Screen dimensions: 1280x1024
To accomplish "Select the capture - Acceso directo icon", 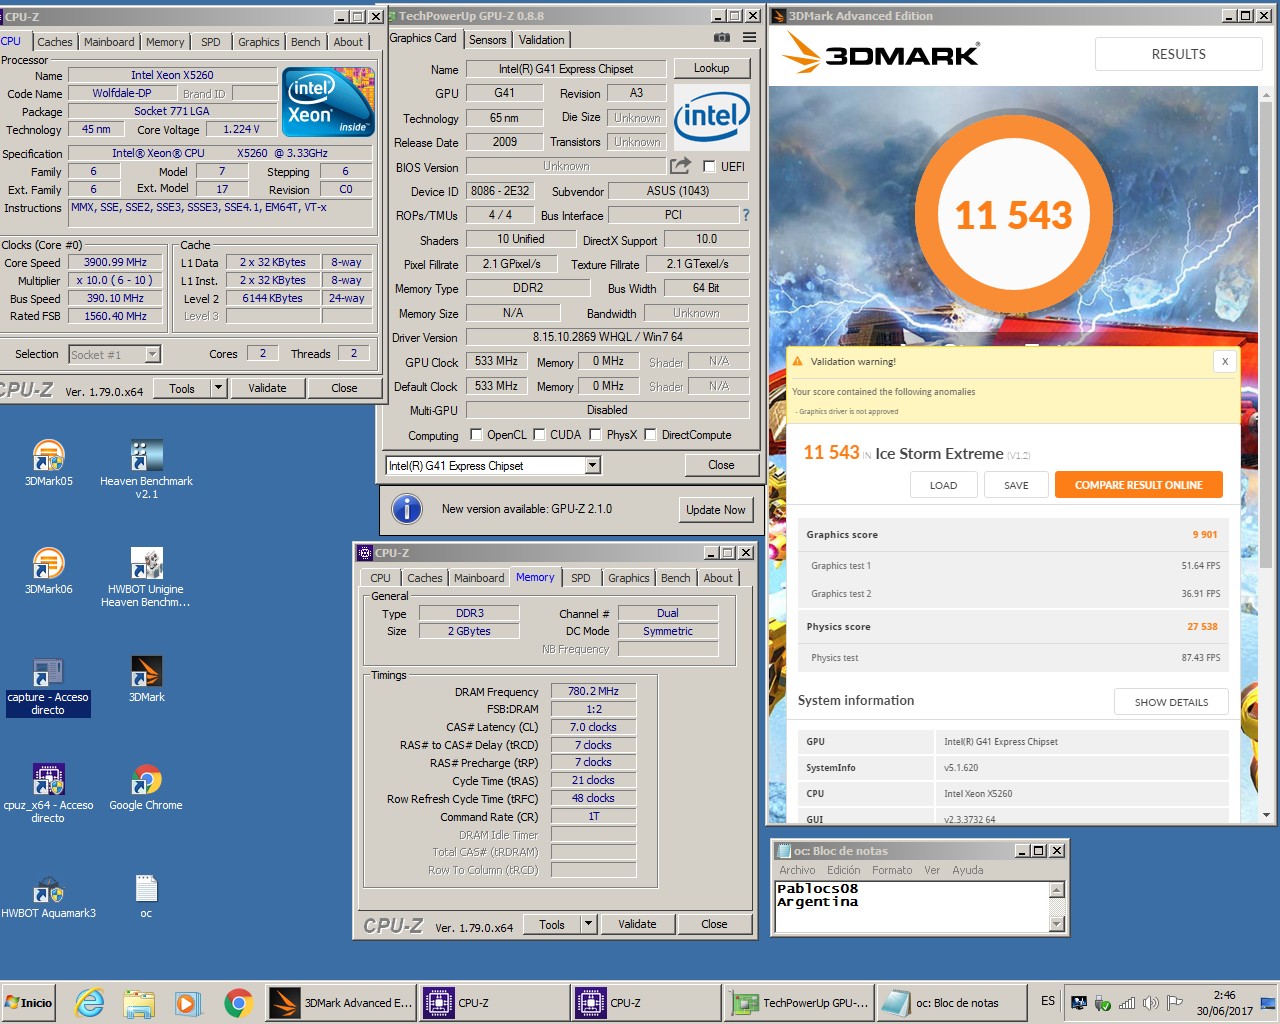I will (48, 686).
